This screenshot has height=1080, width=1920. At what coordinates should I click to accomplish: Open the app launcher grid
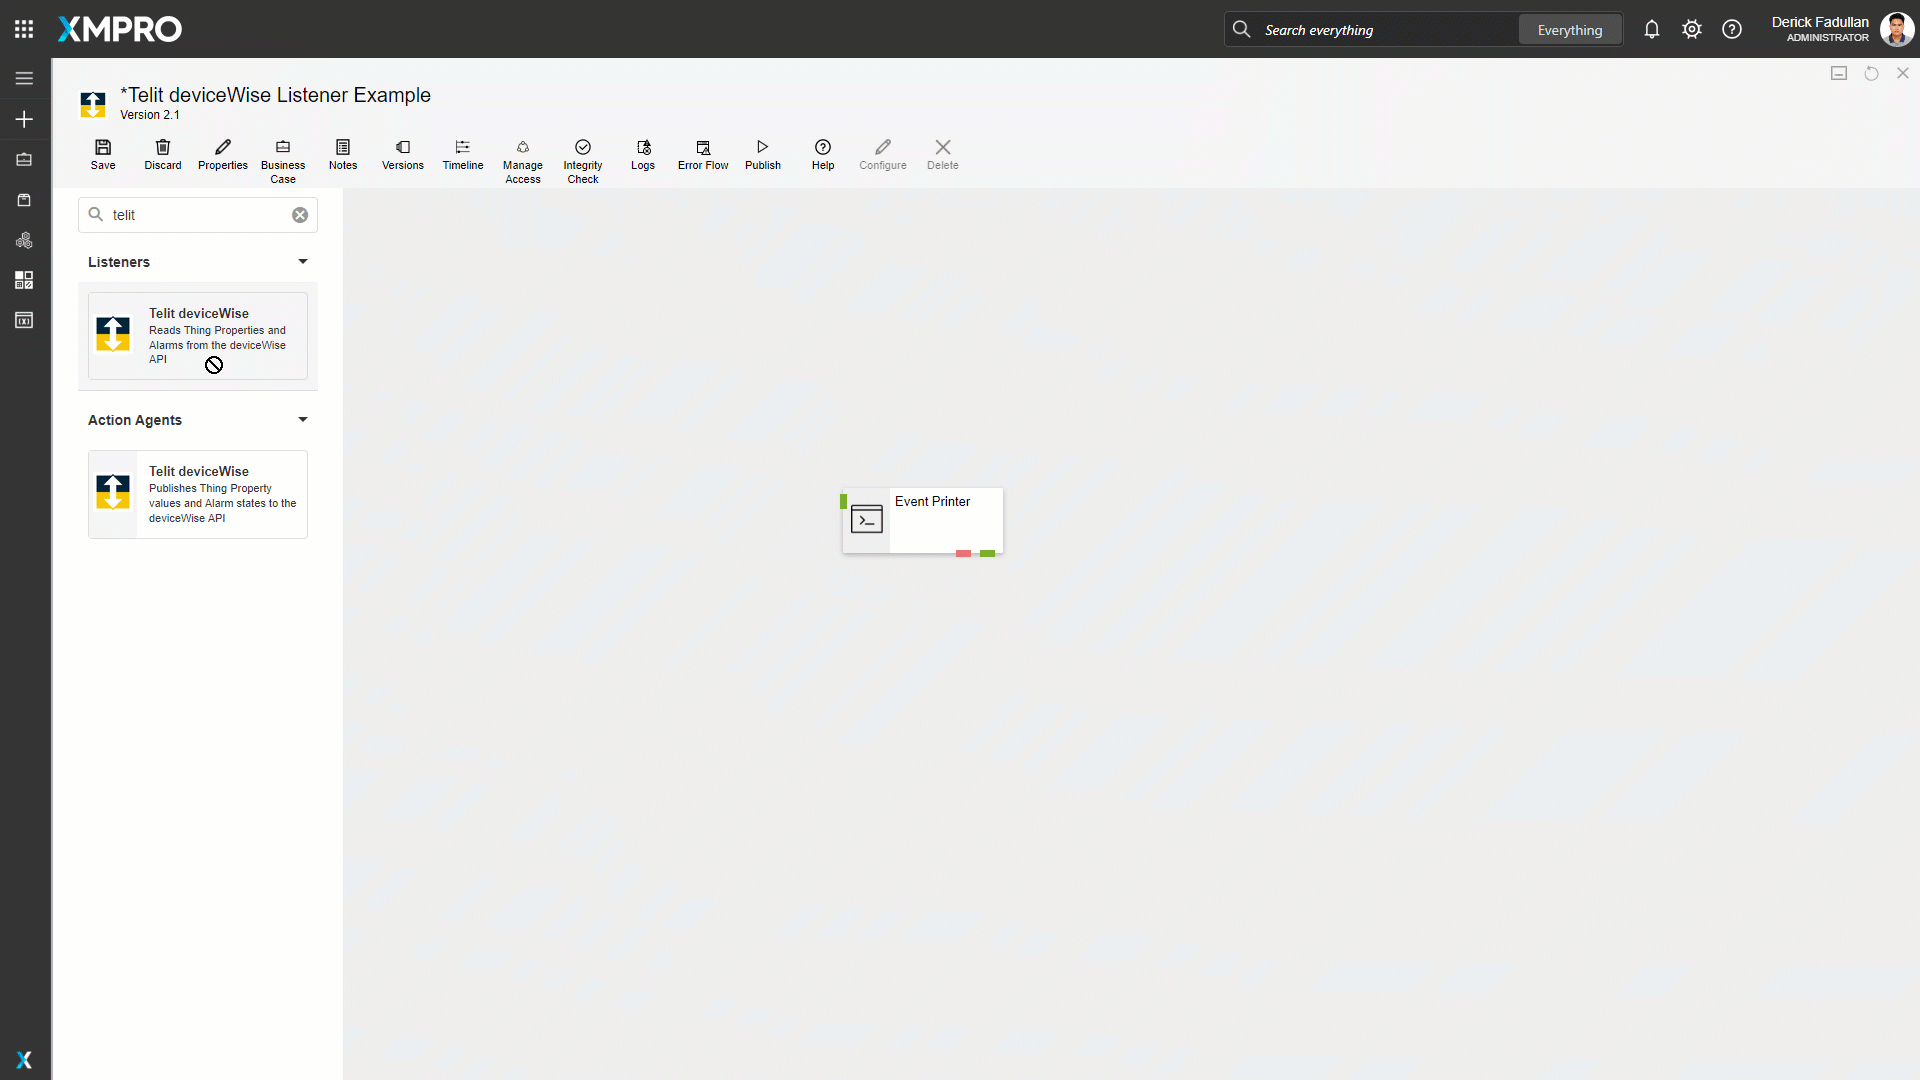(24, 29)
